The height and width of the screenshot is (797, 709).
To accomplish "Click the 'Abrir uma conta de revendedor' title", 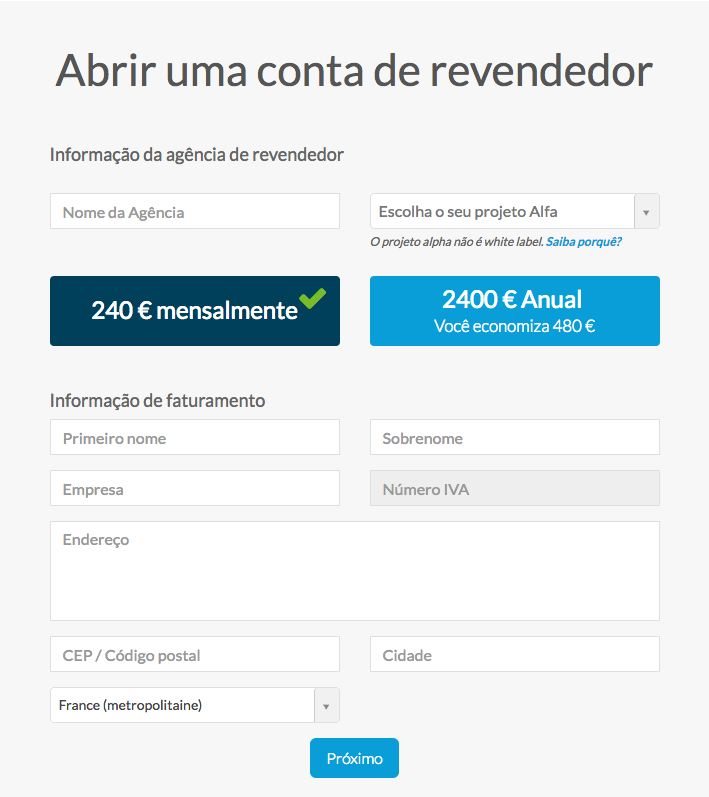I will click(354, 70).
